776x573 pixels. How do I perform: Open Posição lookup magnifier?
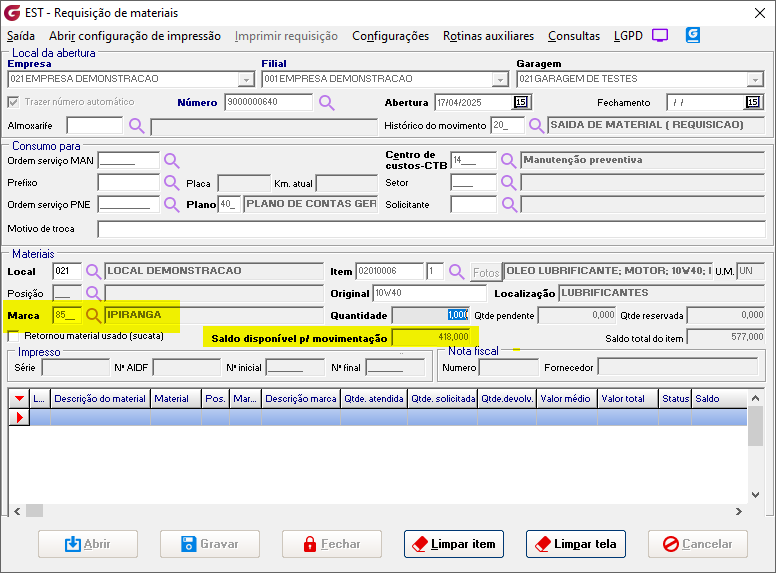click(x=93, y=293)
